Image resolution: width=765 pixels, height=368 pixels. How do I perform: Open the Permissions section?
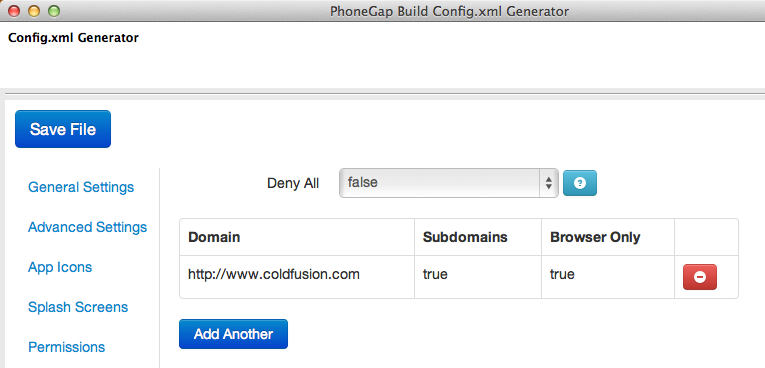[x=66, y=347]
